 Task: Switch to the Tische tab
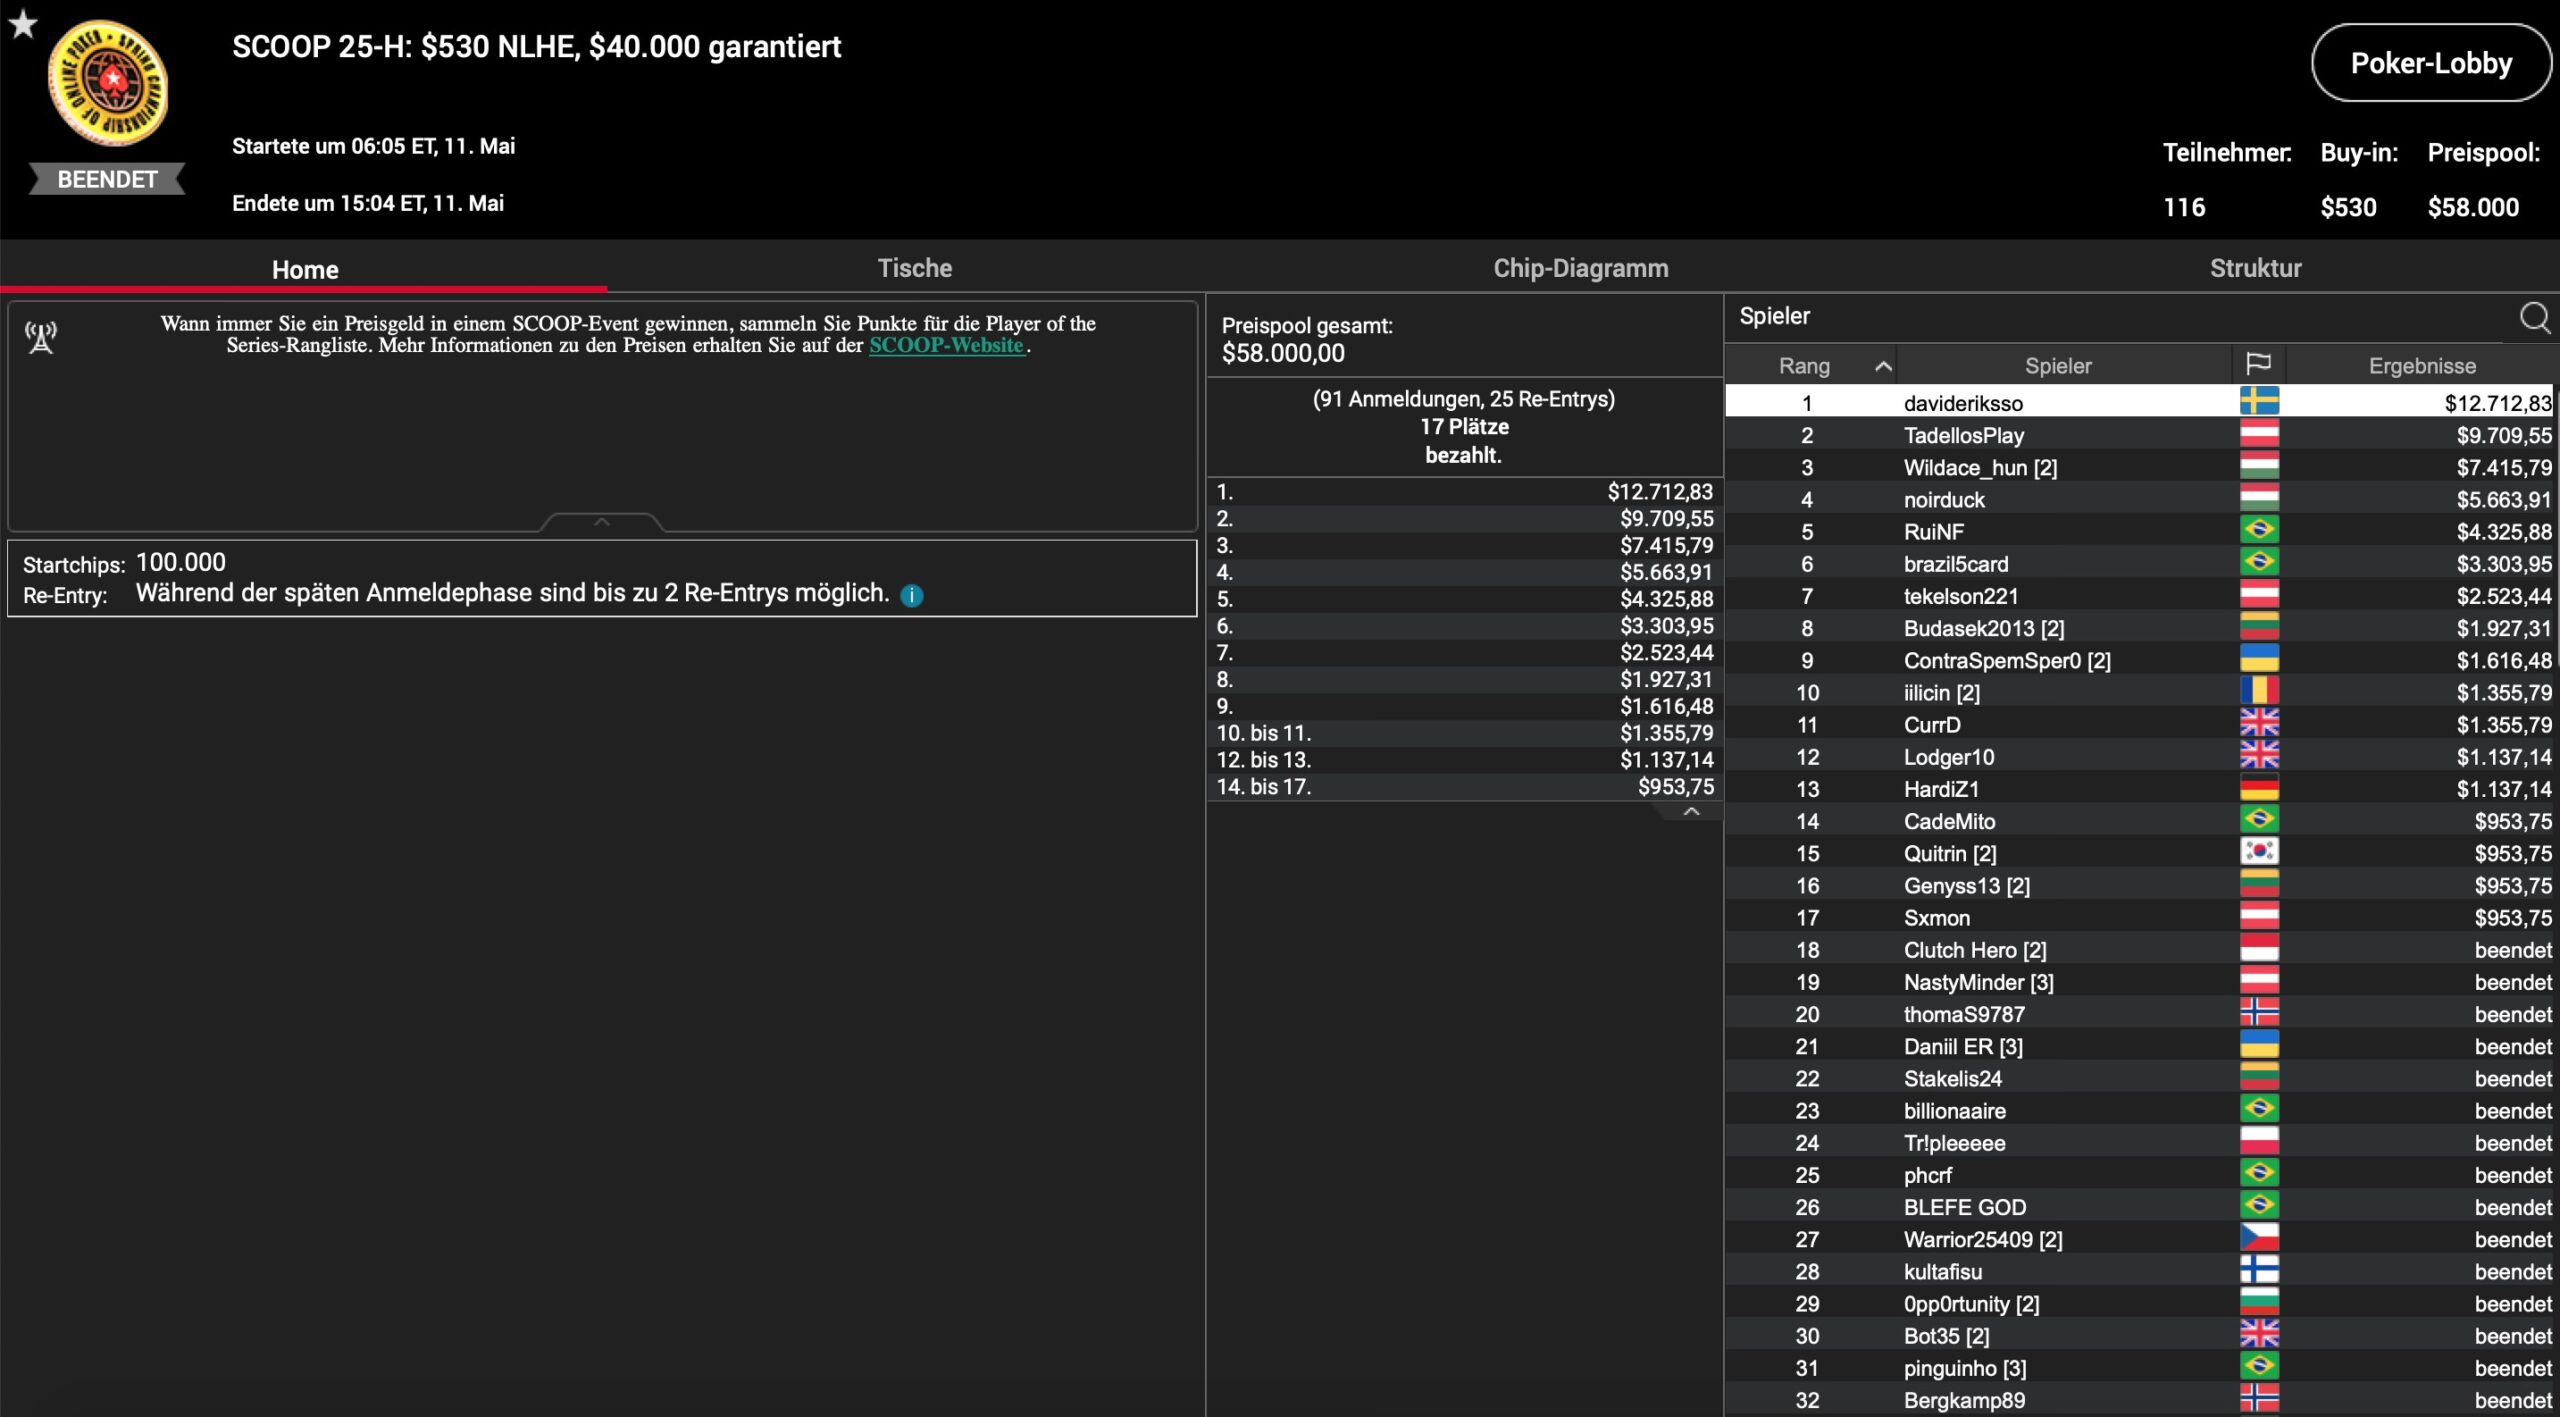(x=914, y=268)
